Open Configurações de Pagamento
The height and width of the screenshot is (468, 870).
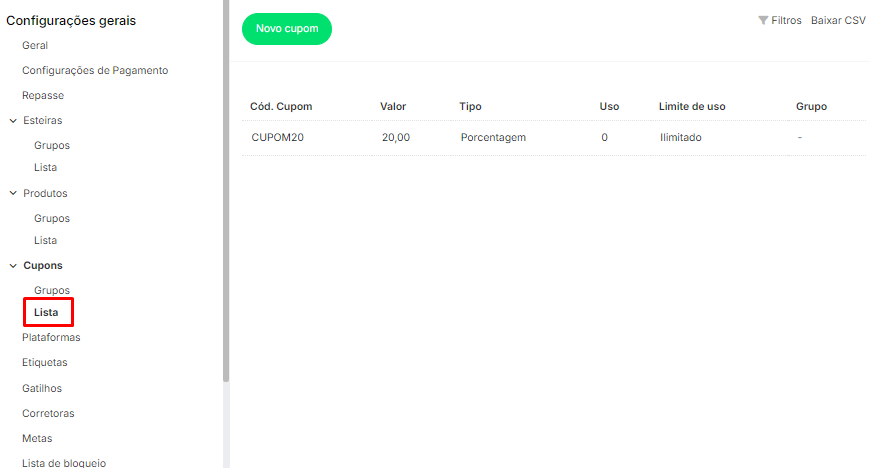tap(95, 70)
